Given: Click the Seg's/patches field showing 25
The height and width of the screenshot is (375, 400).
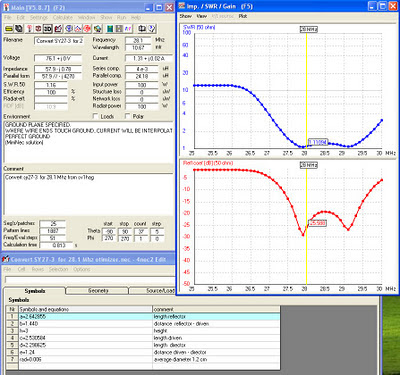Looking at the screenshot, I should (53, 223).
